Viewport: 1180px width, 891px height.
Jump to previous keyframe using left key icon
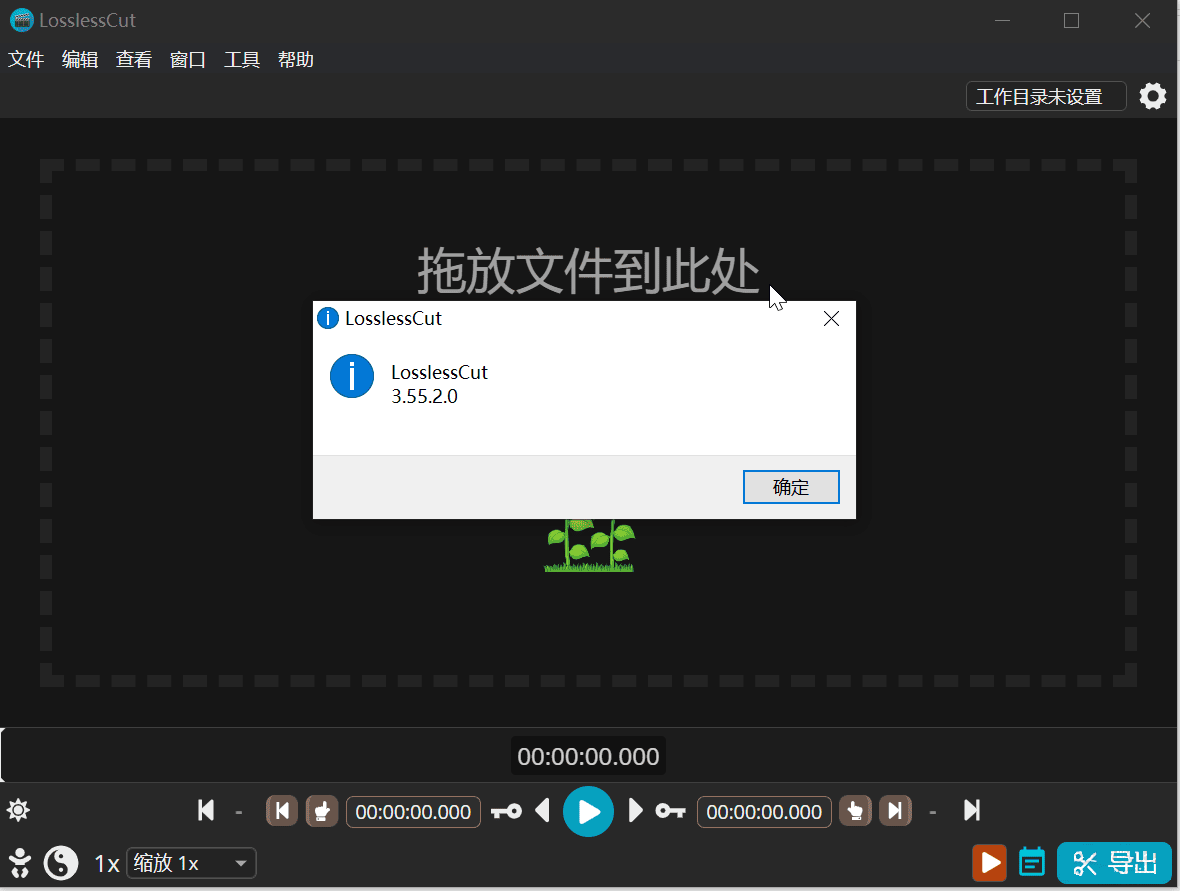[x=506, y=811]
